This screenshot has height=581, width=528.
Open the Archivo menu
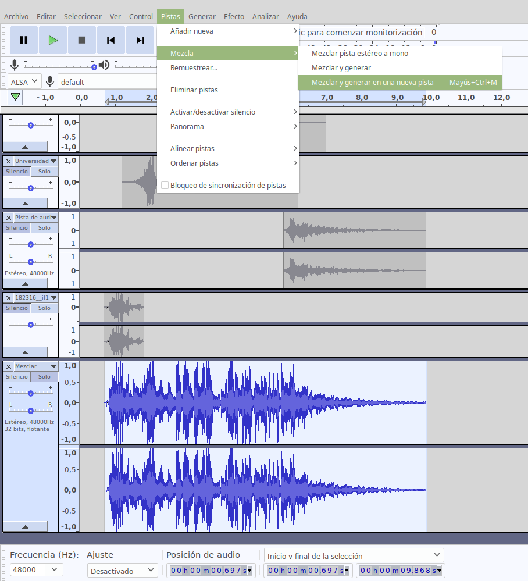click(16, 17)
